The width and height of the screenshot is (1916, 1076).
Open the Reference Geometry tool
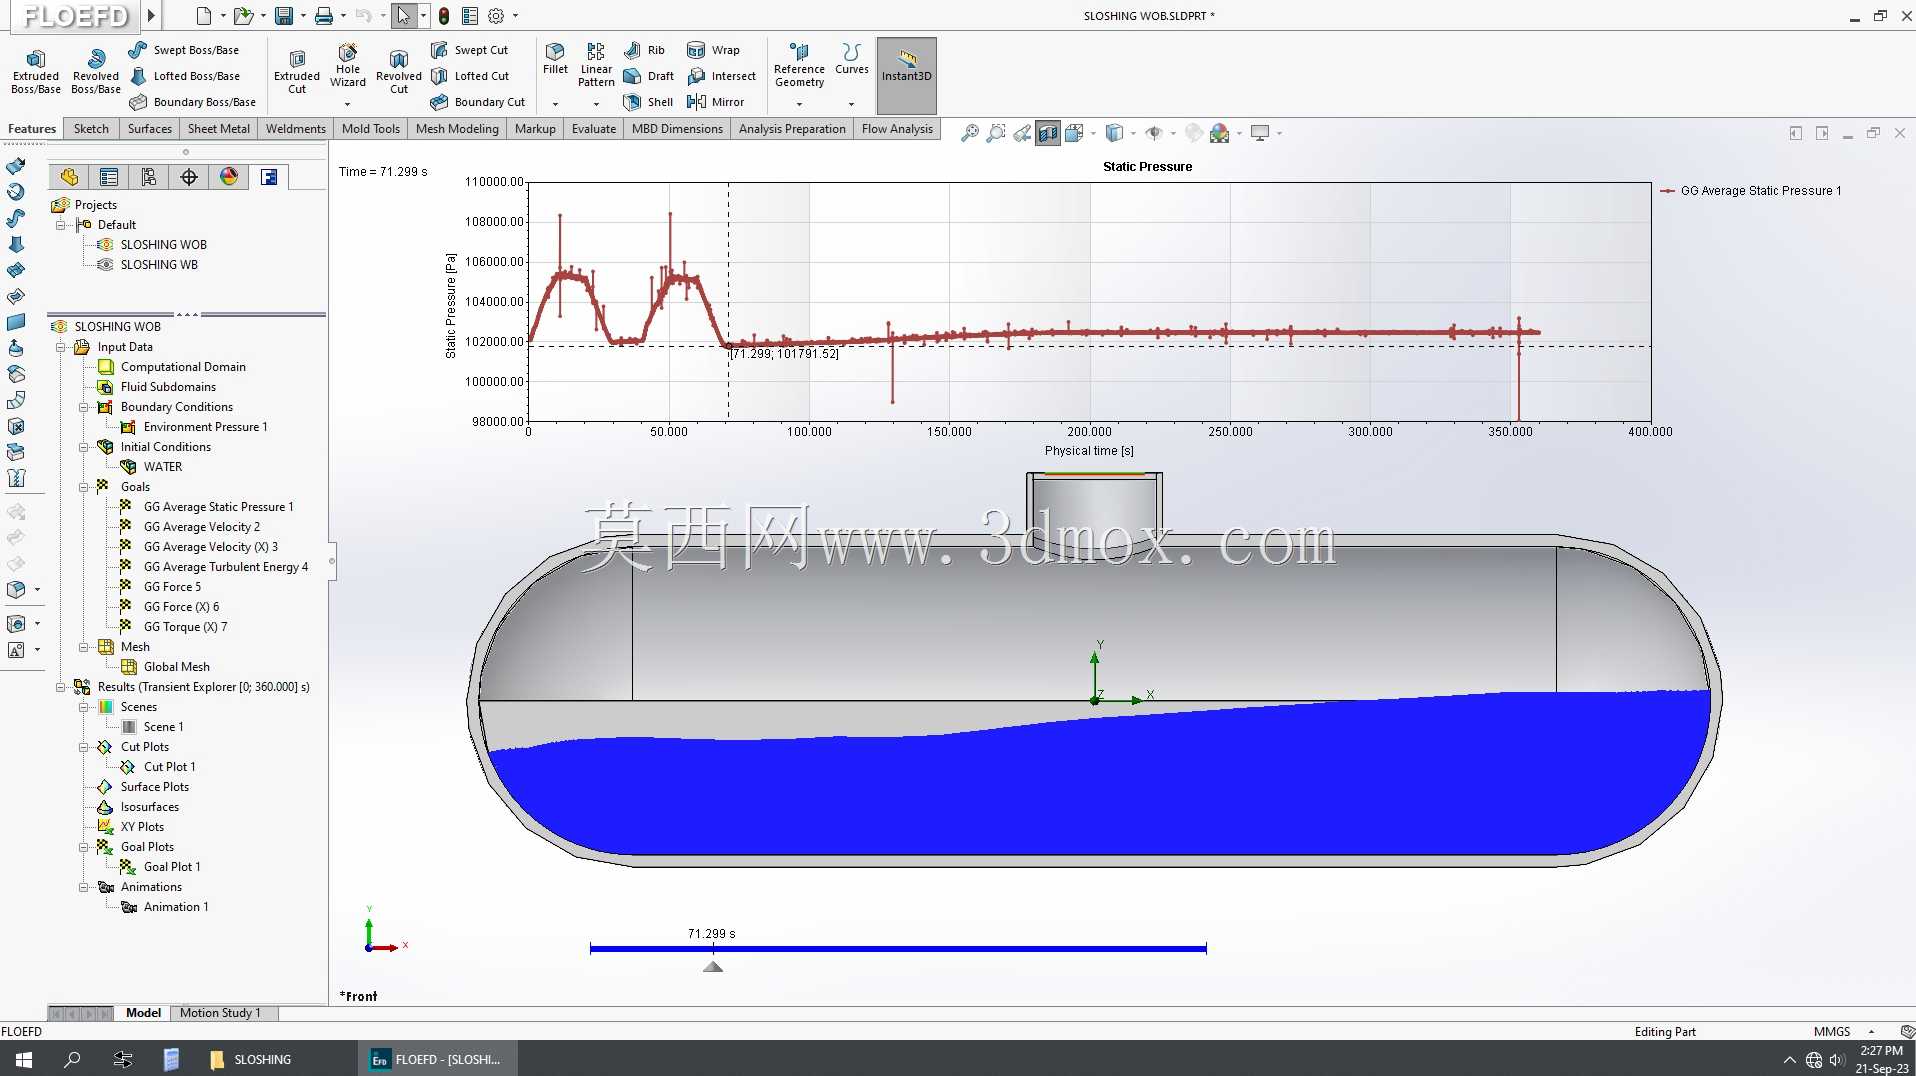799,65
